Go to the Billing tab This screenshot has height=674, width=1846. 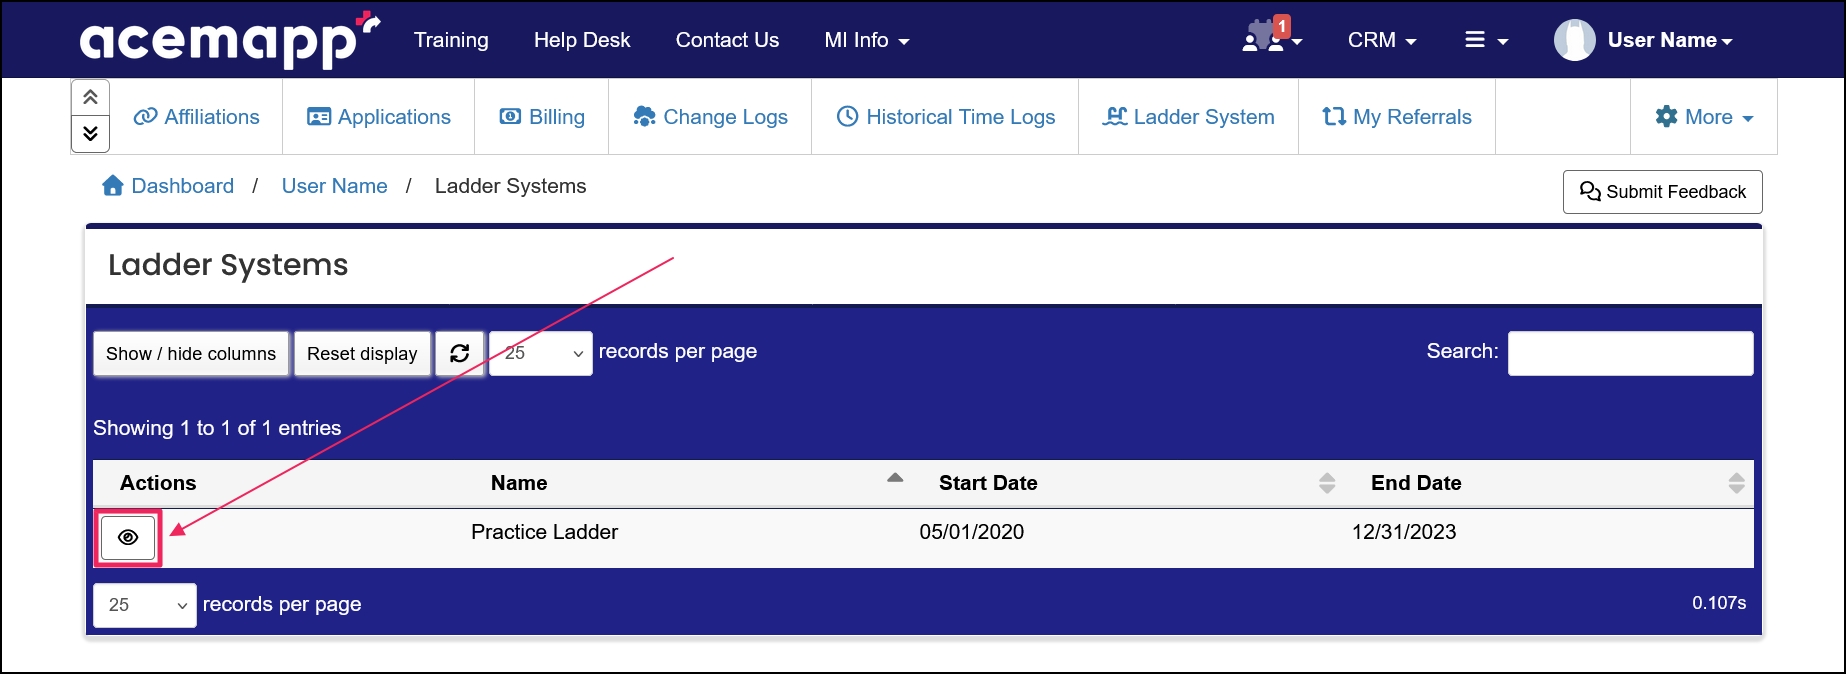542,117
